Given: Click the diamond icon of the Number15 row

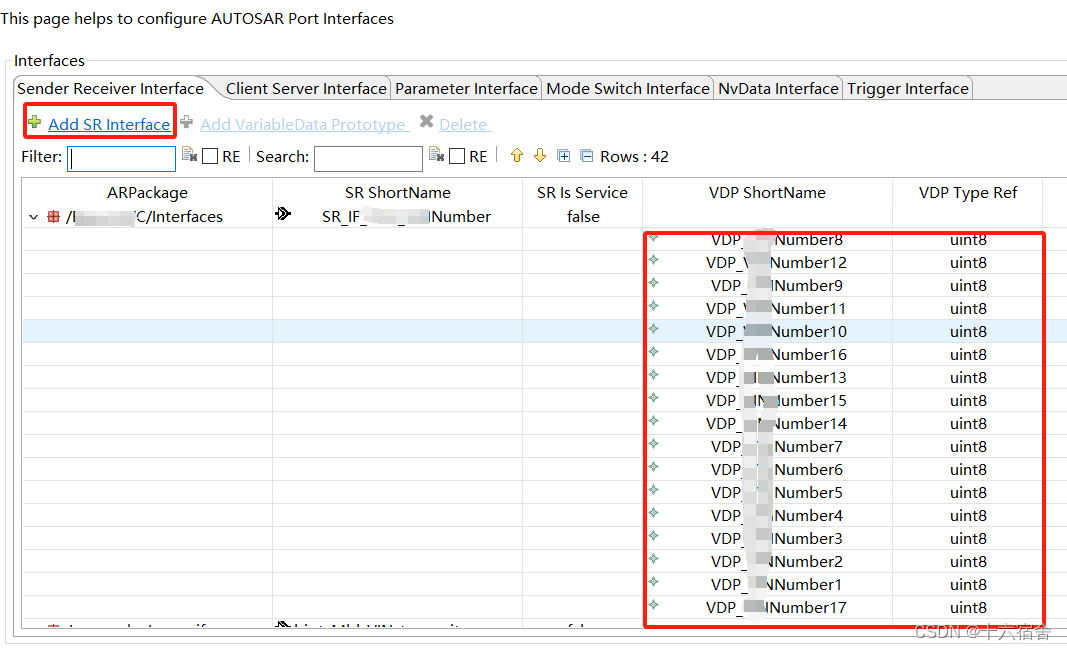Looking at the screenshot, I should click(x=654, y=398).
